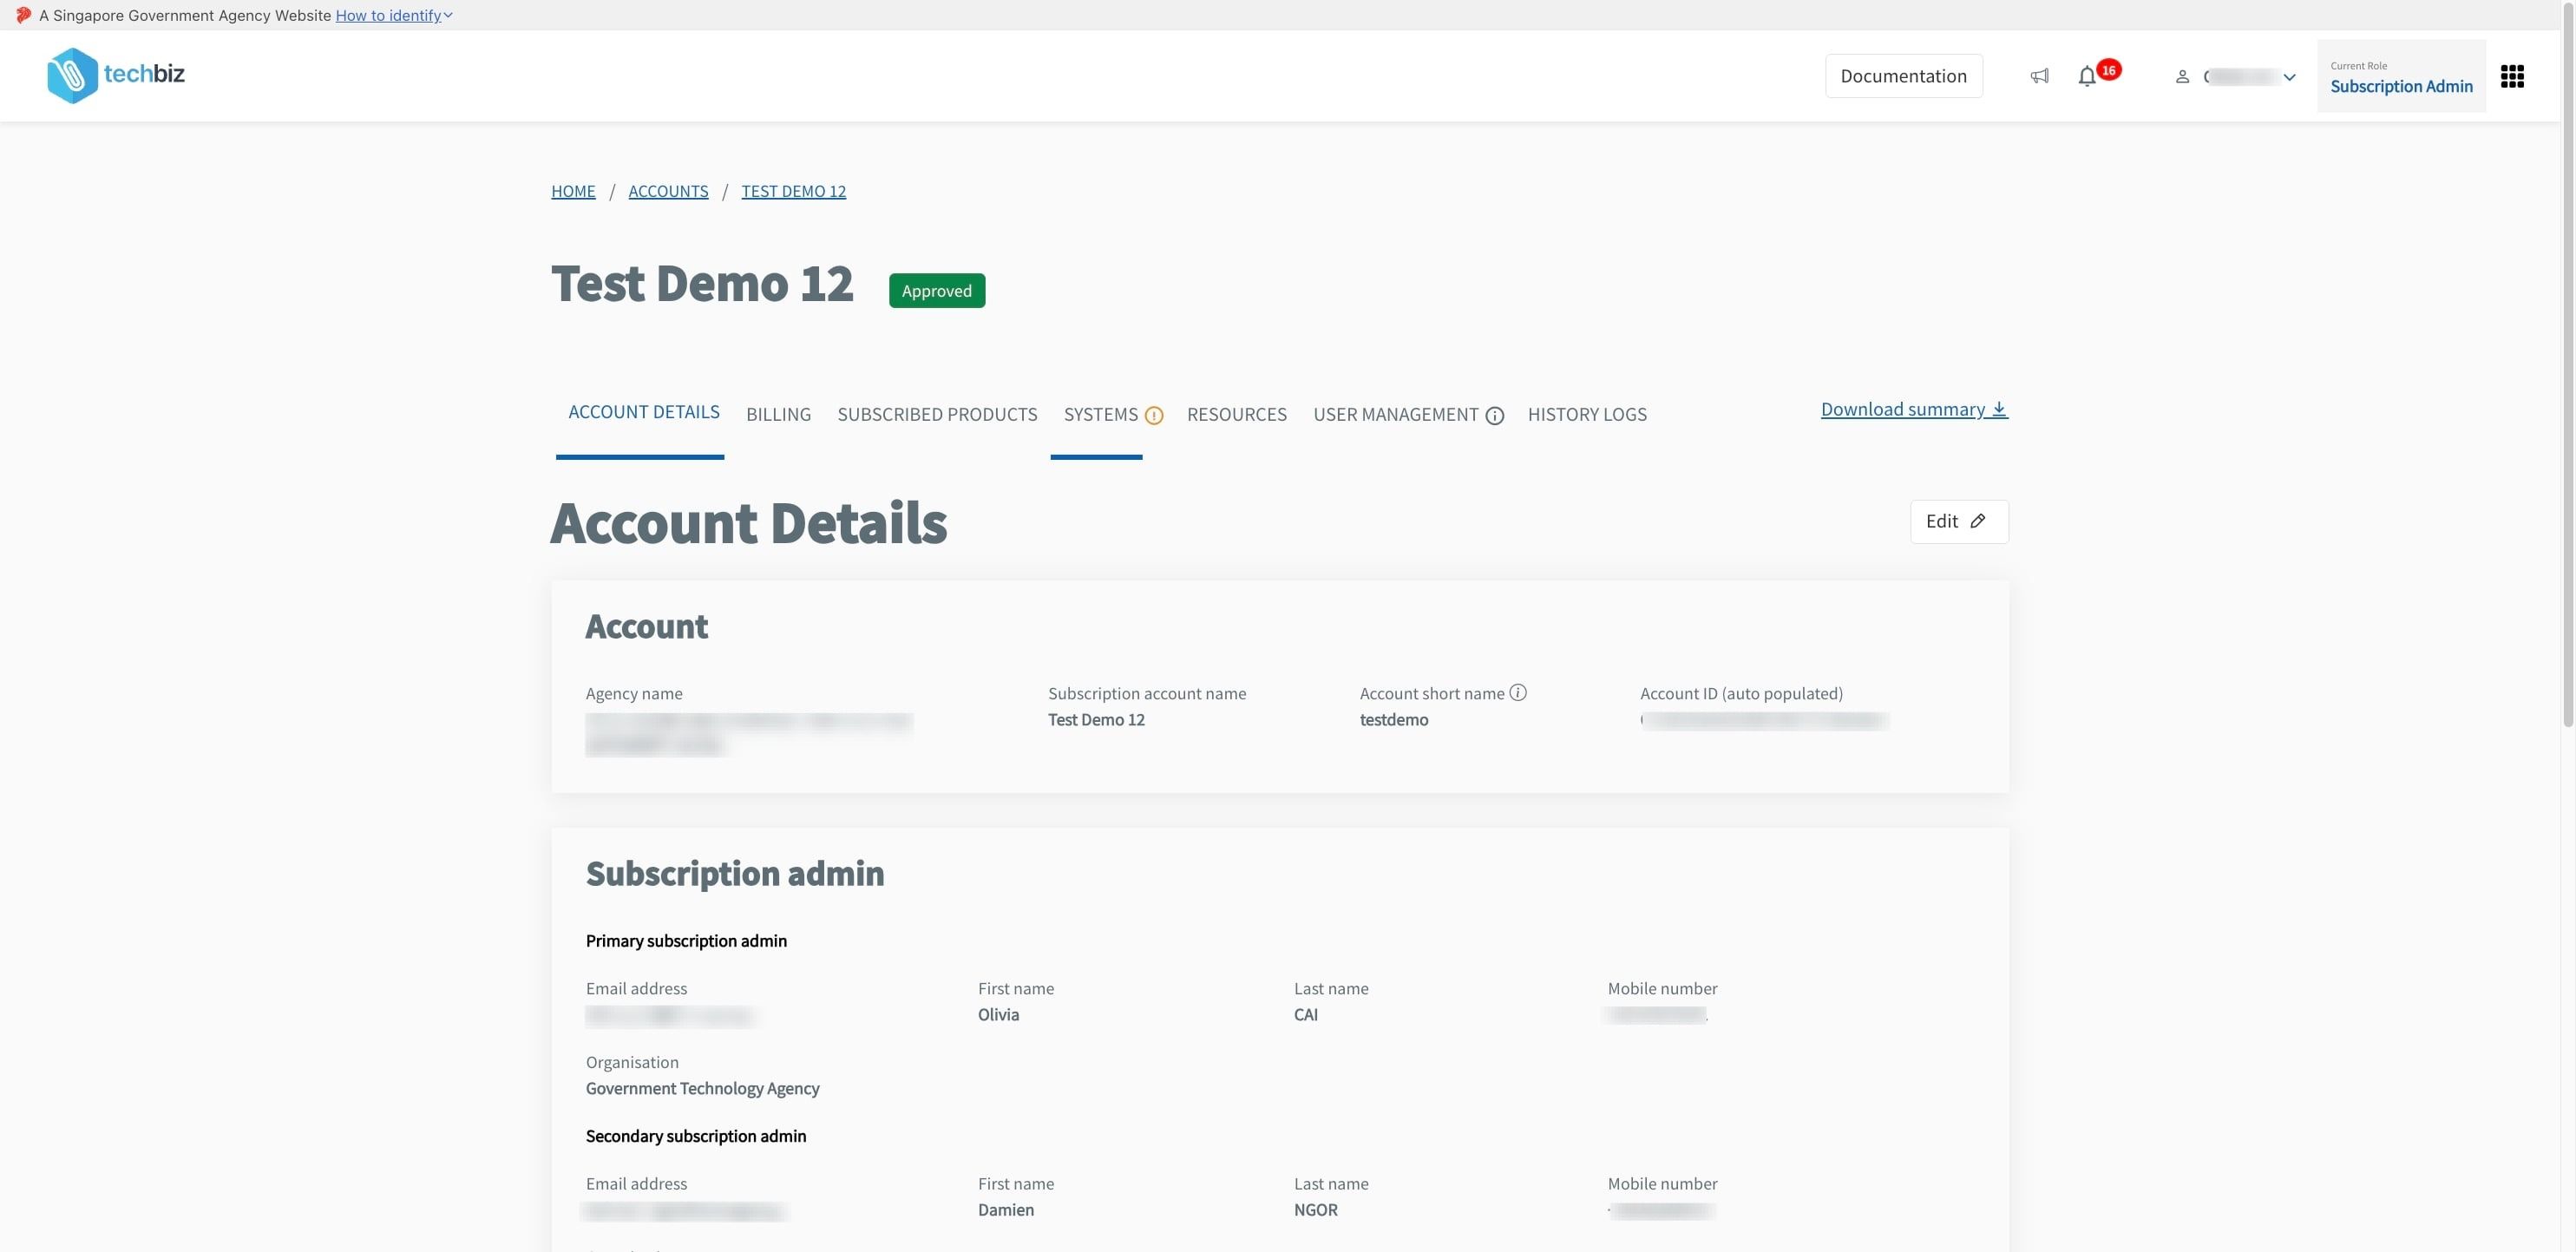This screenshot has width=2576, height=1252.
Task: Expand the user account dropdown chevron
Action: (x=2289, y=77)
